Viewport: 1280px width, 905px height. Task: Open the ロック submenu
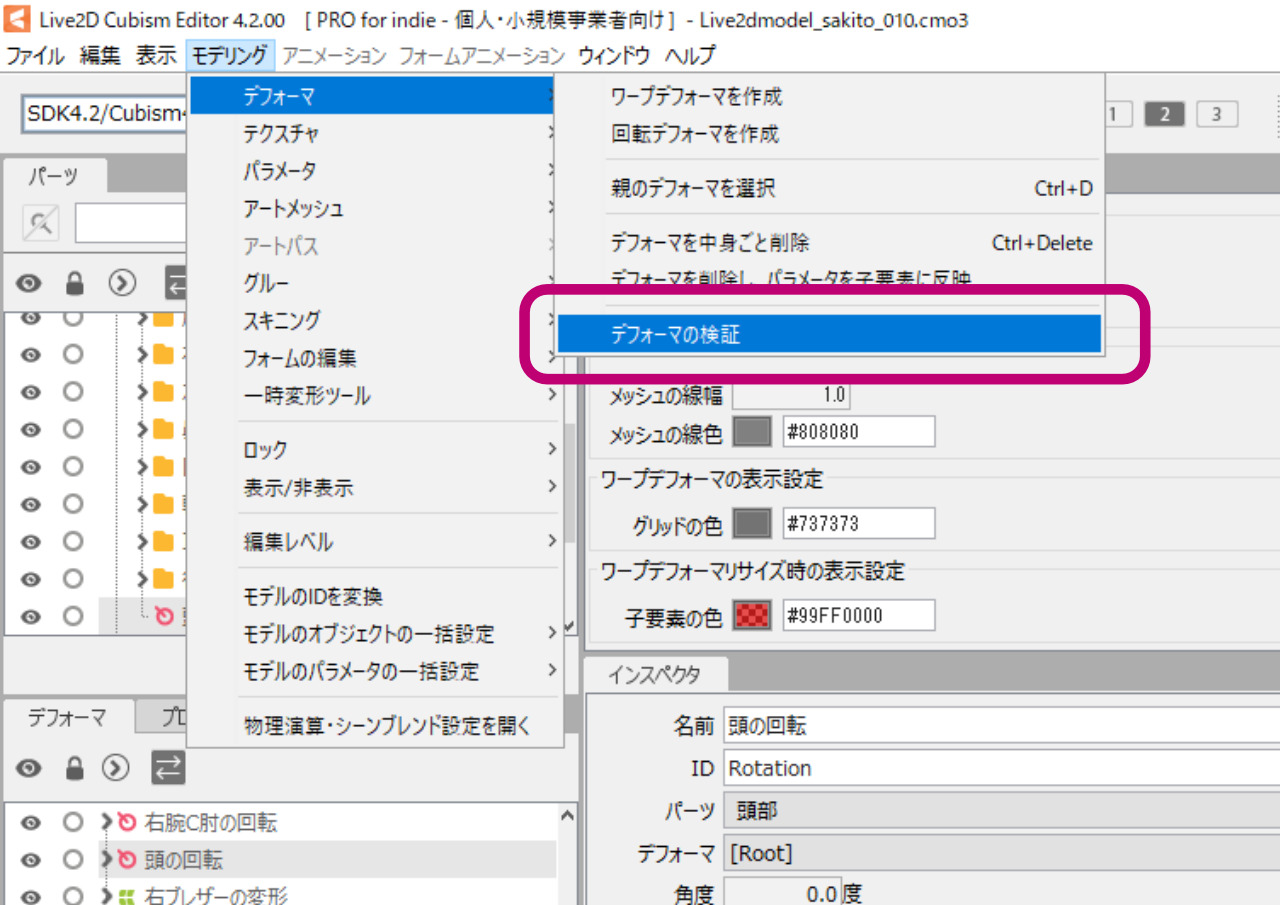375,450
